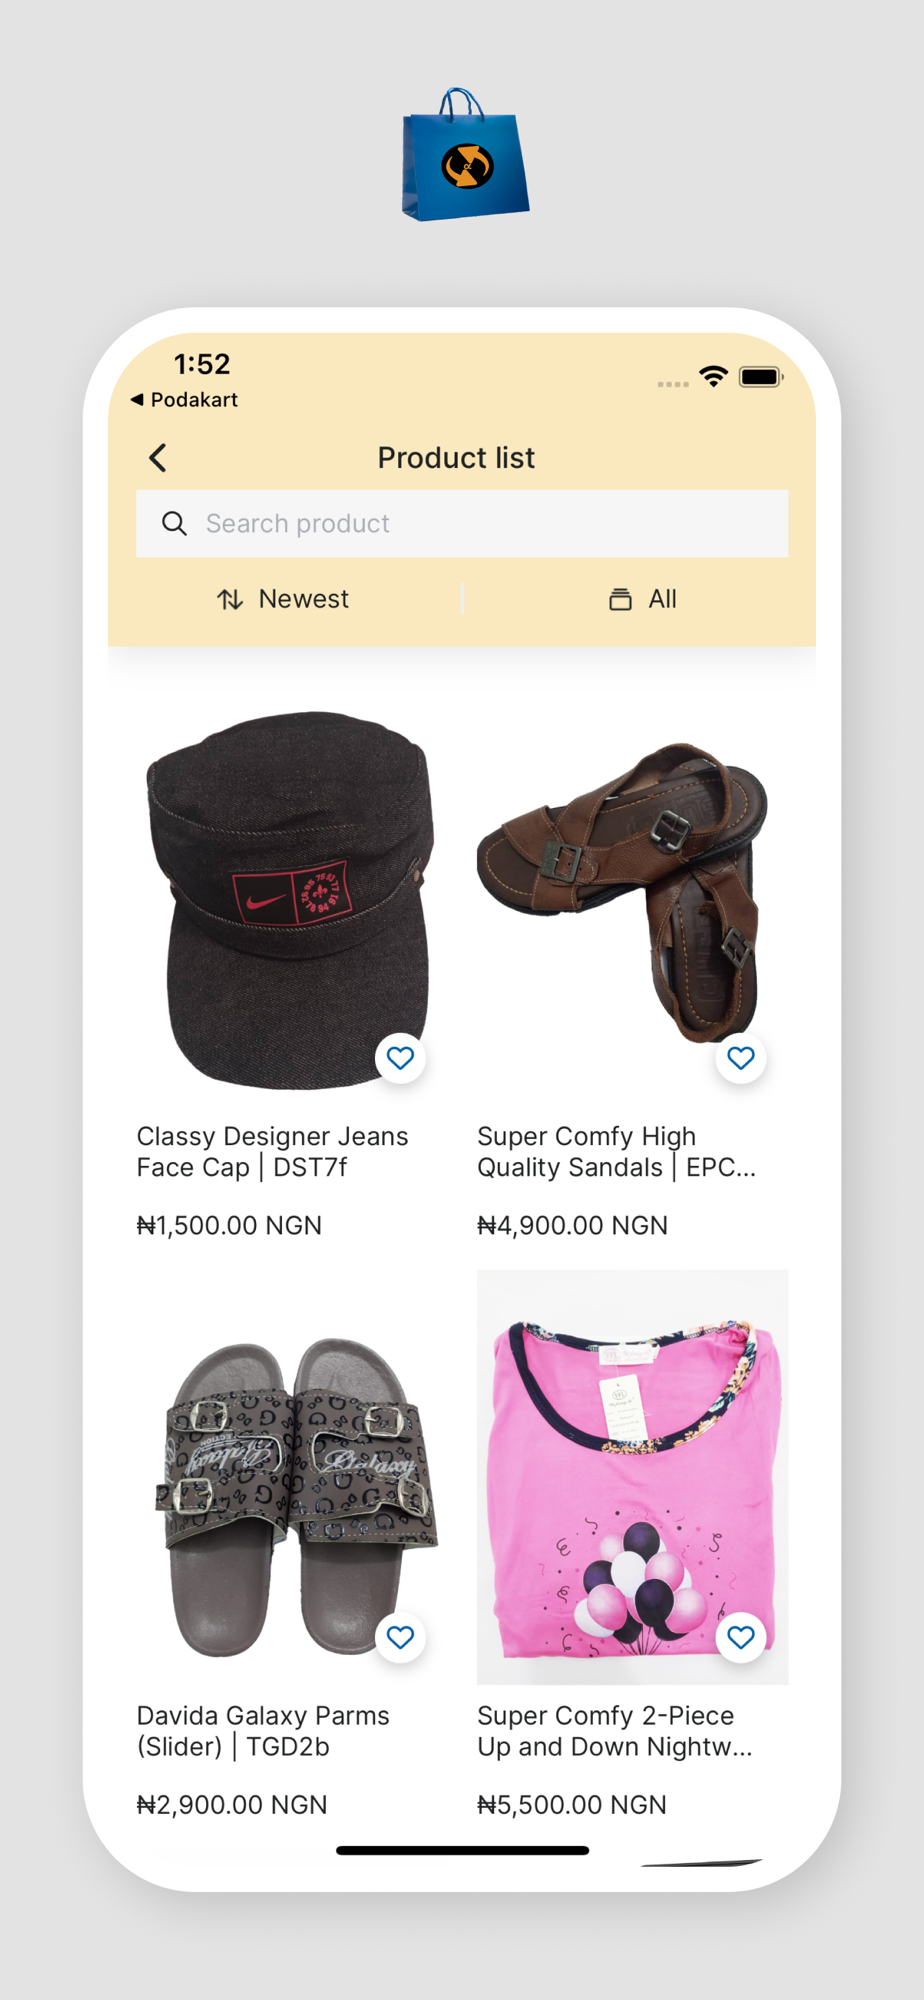This screenshot has width=924, height=2000.
Task: Open the All category filter
Action: [643, 599]
